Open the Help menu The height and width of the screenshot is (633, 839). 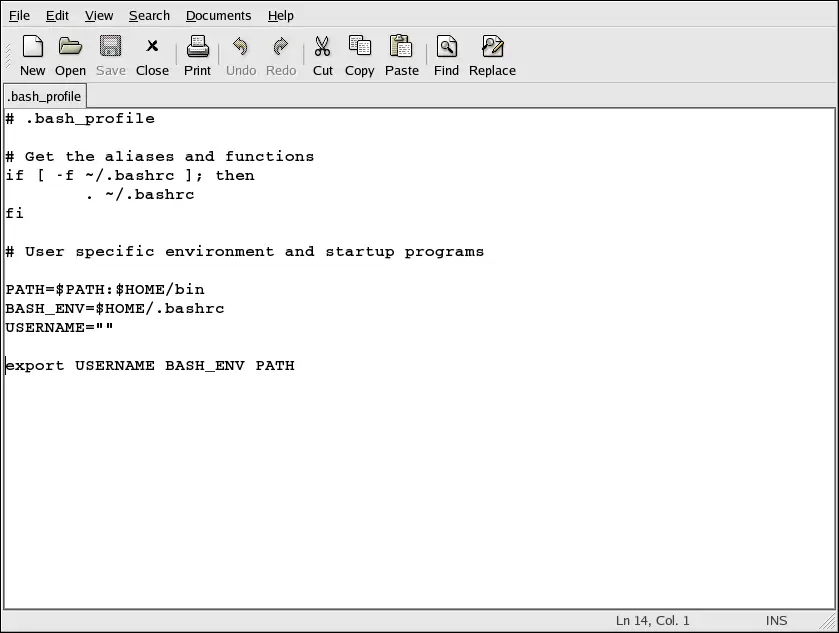[281, 15]
